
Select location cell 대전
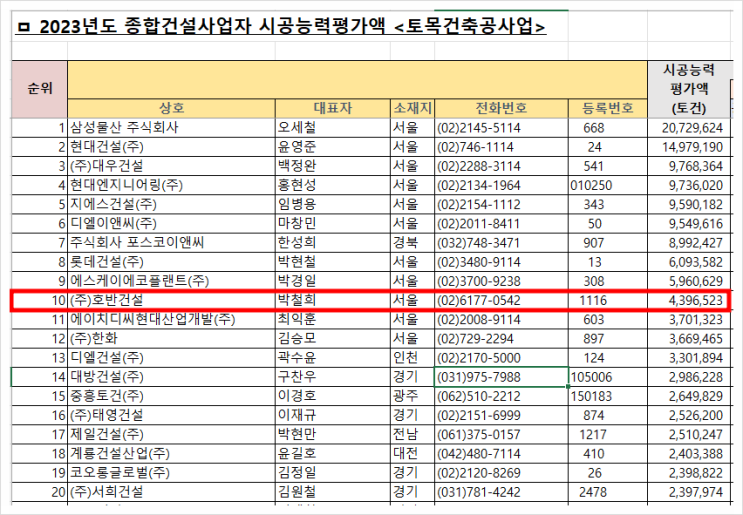tap(412, 454)
